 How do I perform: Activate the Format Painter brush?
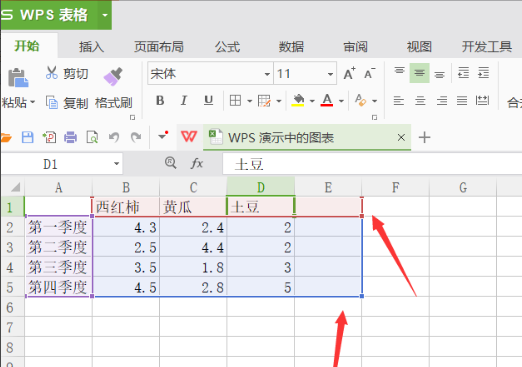113,76
